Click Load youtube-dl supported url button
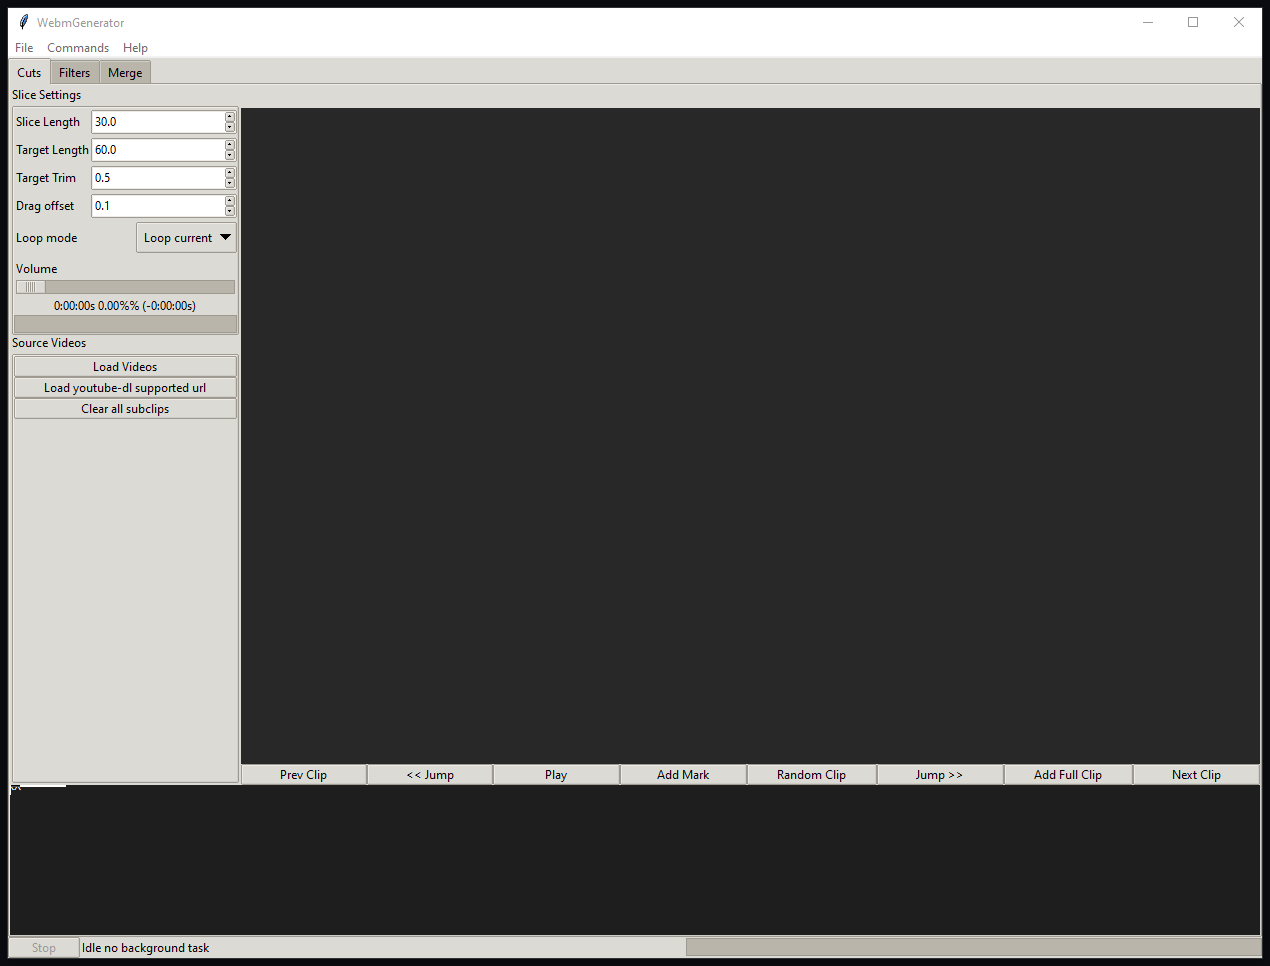1270x966 pixels. pos(125,388)
